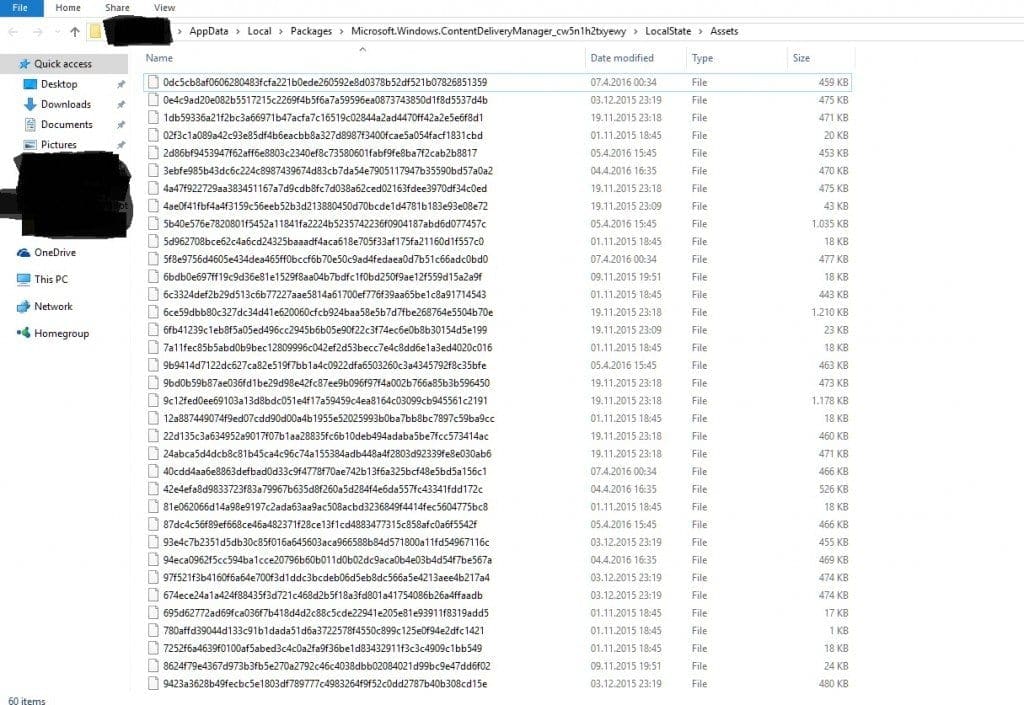1024x705 pixels.
Task: Sort files by Date modified column
Action: coord(622,58)
